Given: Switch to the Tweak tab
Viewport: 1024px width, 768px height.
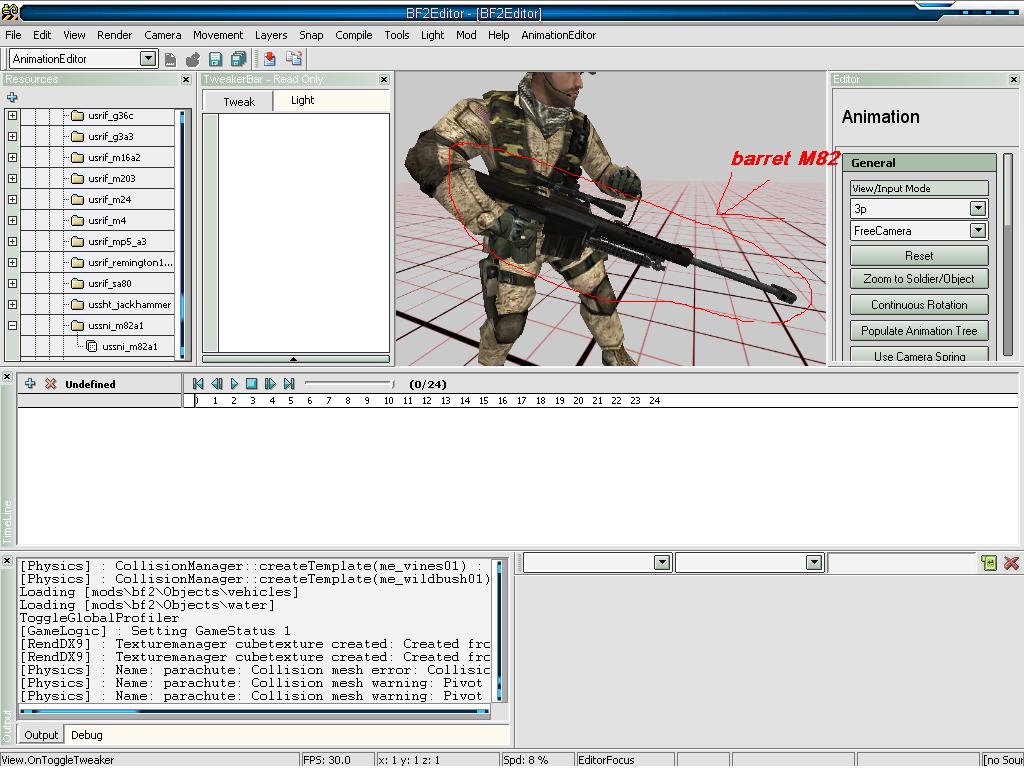Looking at the screenshot, I should (x=239, y=102).
